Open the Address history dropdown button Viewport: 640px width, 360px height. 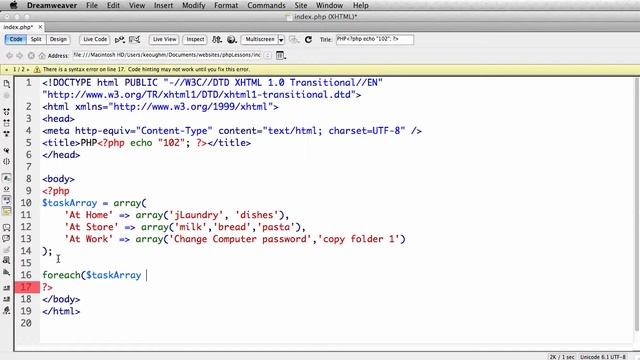[x=267, y=55]
